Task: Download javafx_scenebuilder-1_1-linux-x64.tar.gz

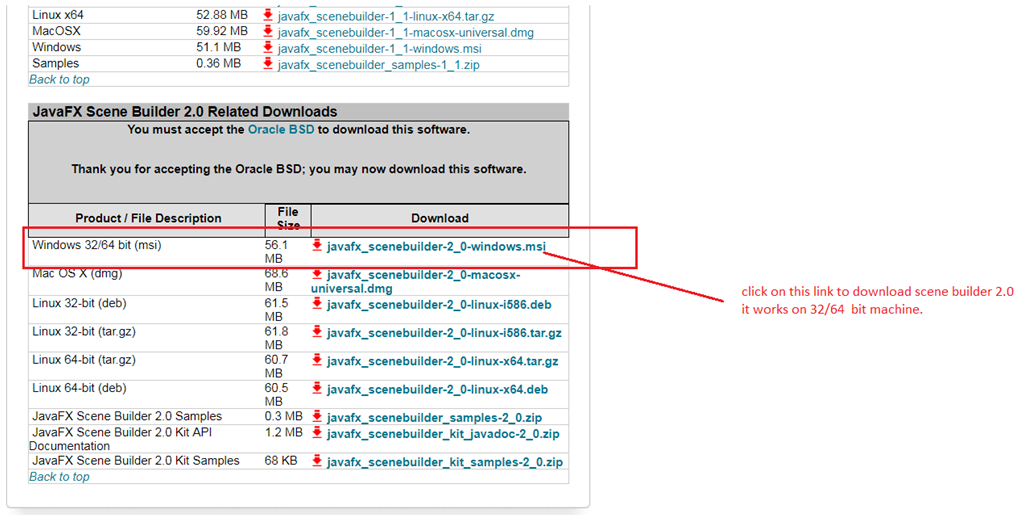Action: coord(386,16)
